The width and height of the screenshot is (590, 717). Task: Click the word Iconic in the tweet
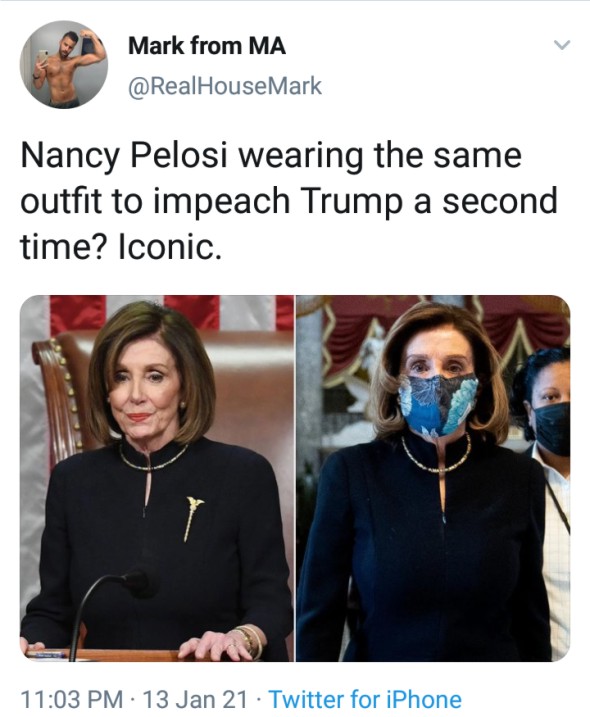tap(170, 247)
